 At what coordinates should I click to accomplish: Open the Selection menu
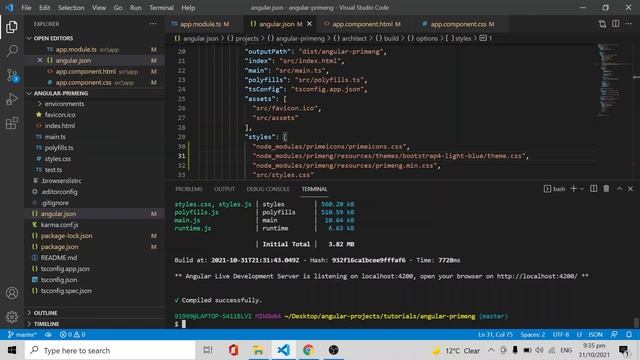(x=71, y=8)
